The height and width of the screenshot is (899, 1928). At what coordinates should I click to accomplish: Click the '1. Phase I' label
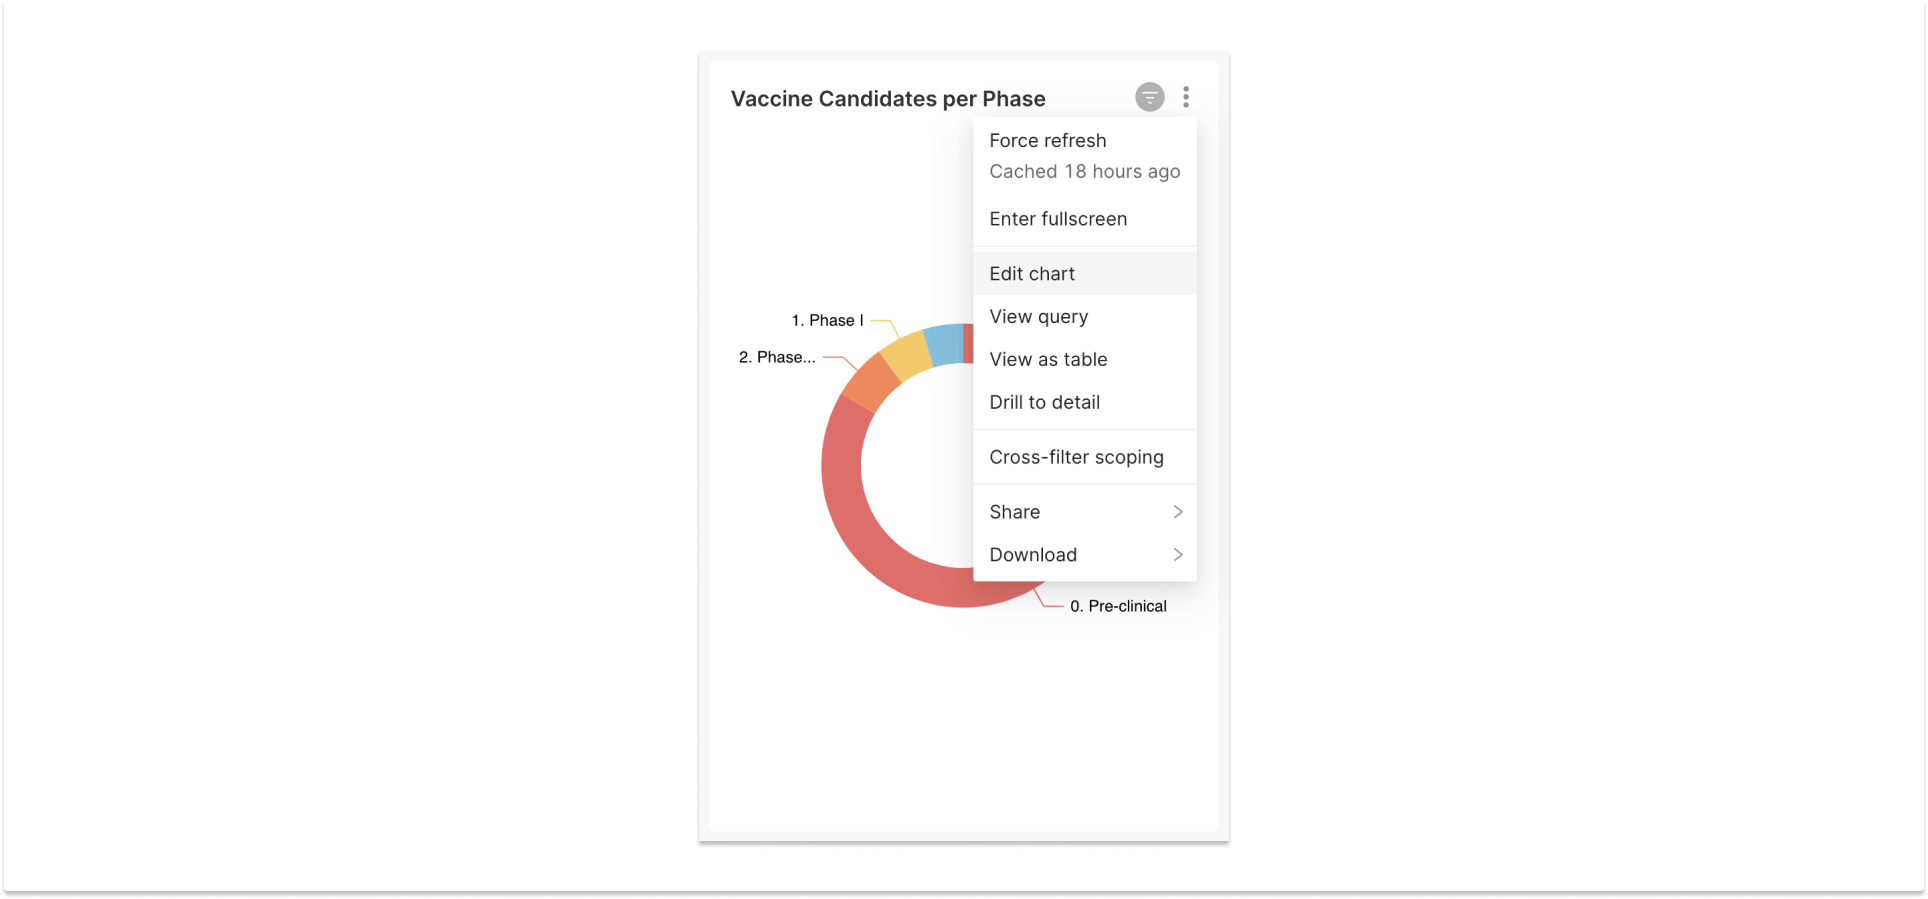point(826,320)
